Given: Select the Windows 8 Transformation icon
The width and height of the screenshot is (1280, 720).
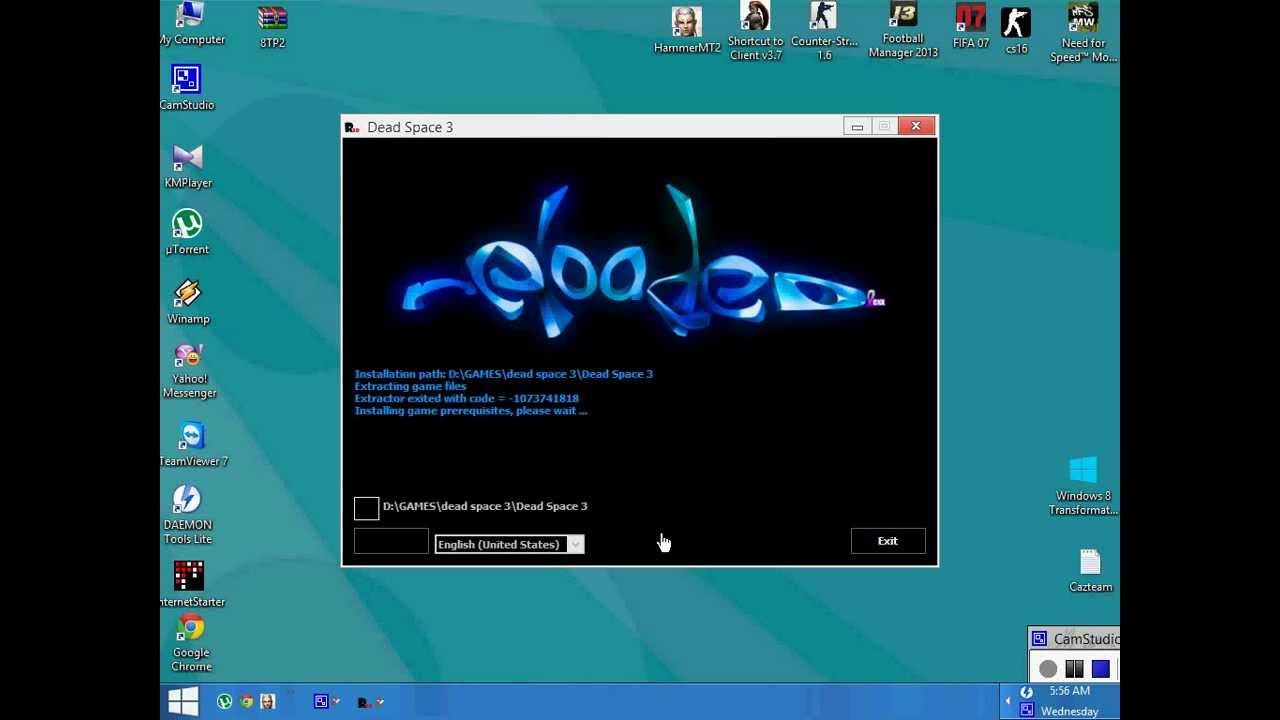Looking at the screenshot, I should pyautogui.click(x=1083, y=486).
